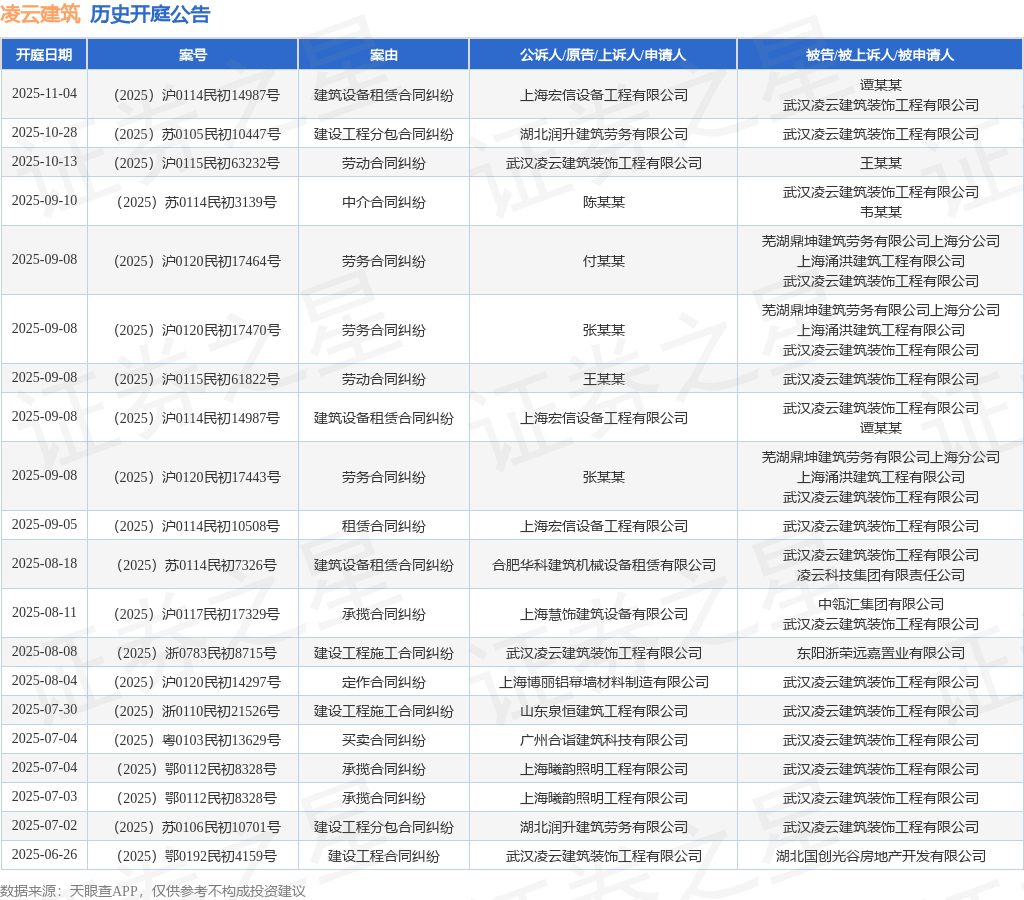This screenshot has height=900, width=1024.
Task: Click plaintiff 上海博丽铝幕墙材料制造有限公司
Action: [x=603, y=682]
